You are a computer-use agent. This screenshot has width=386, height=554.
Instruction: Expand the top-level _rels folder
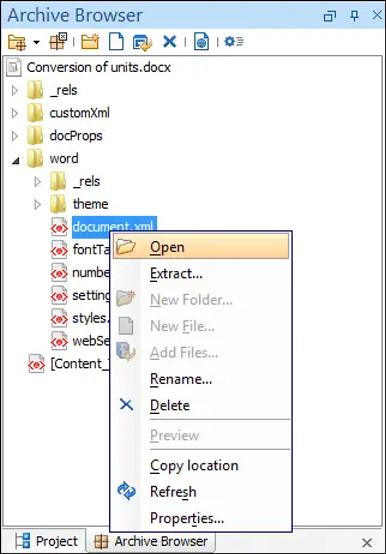click(14, 90)
